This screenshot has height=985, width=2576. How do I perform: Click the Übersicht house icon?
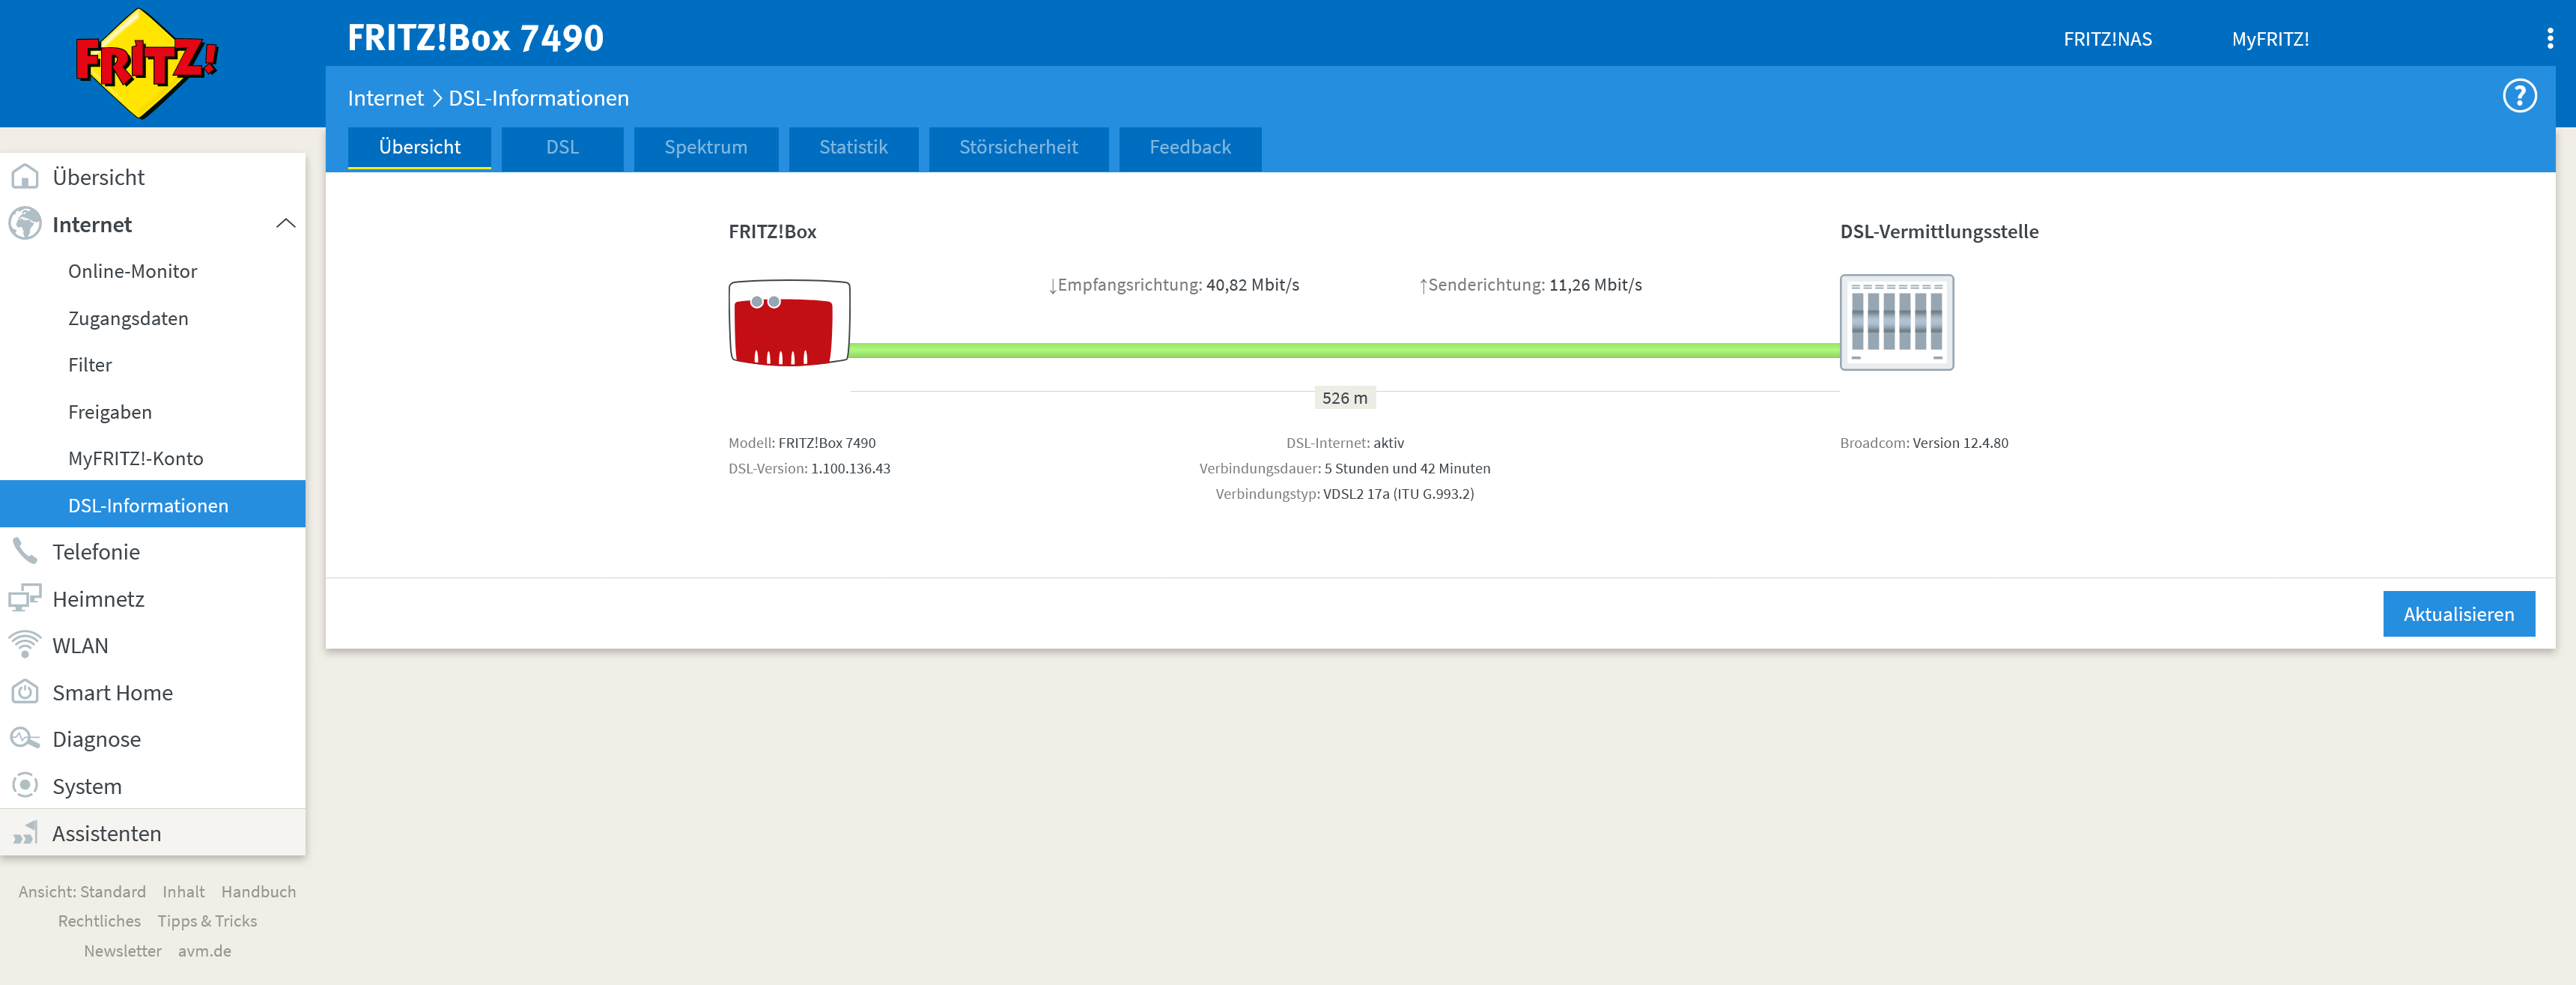click(25, 177)
